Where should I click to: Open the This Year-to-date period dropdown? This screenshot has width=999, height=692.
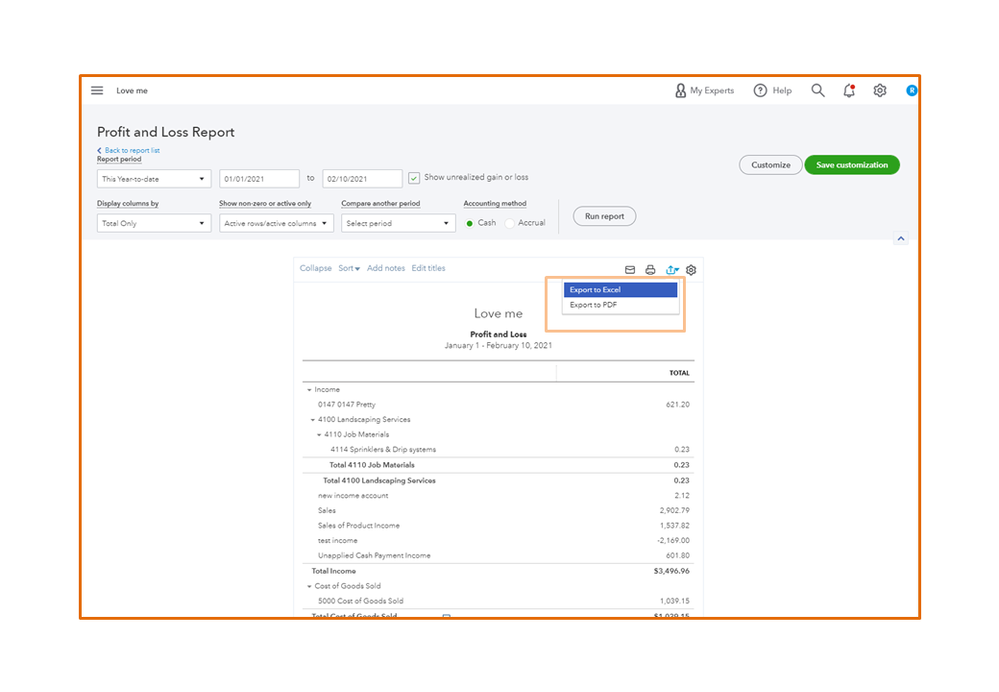(154, 178)
